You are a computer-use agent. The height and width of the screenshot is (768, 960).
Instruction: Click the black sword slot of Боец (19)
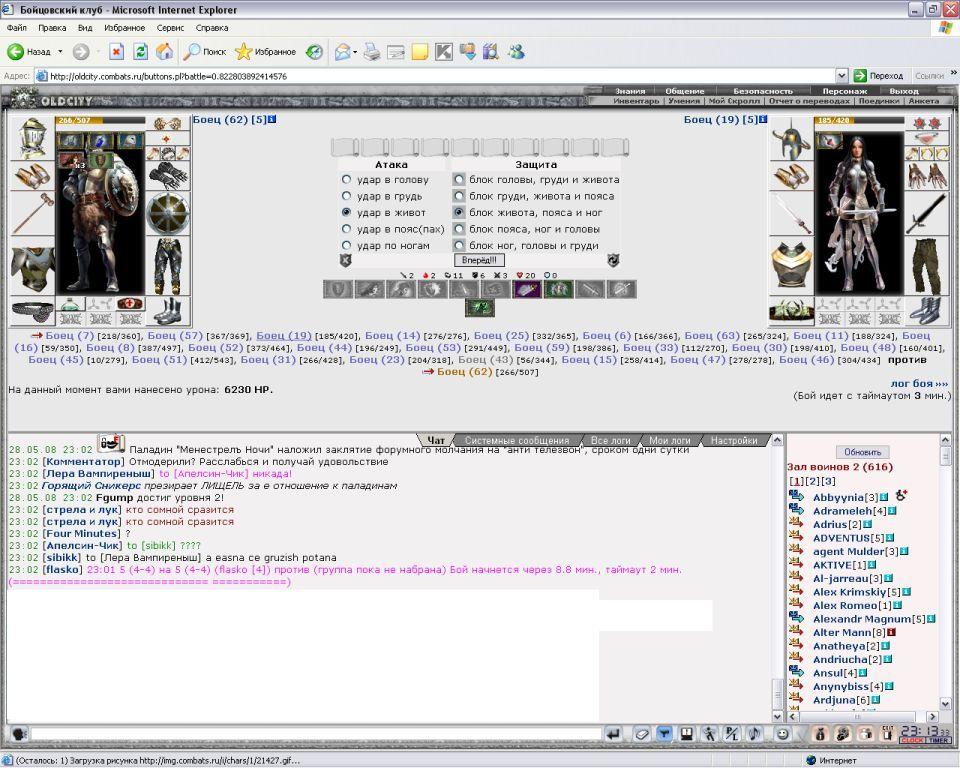pyautogui.click(x=926, y=213)
